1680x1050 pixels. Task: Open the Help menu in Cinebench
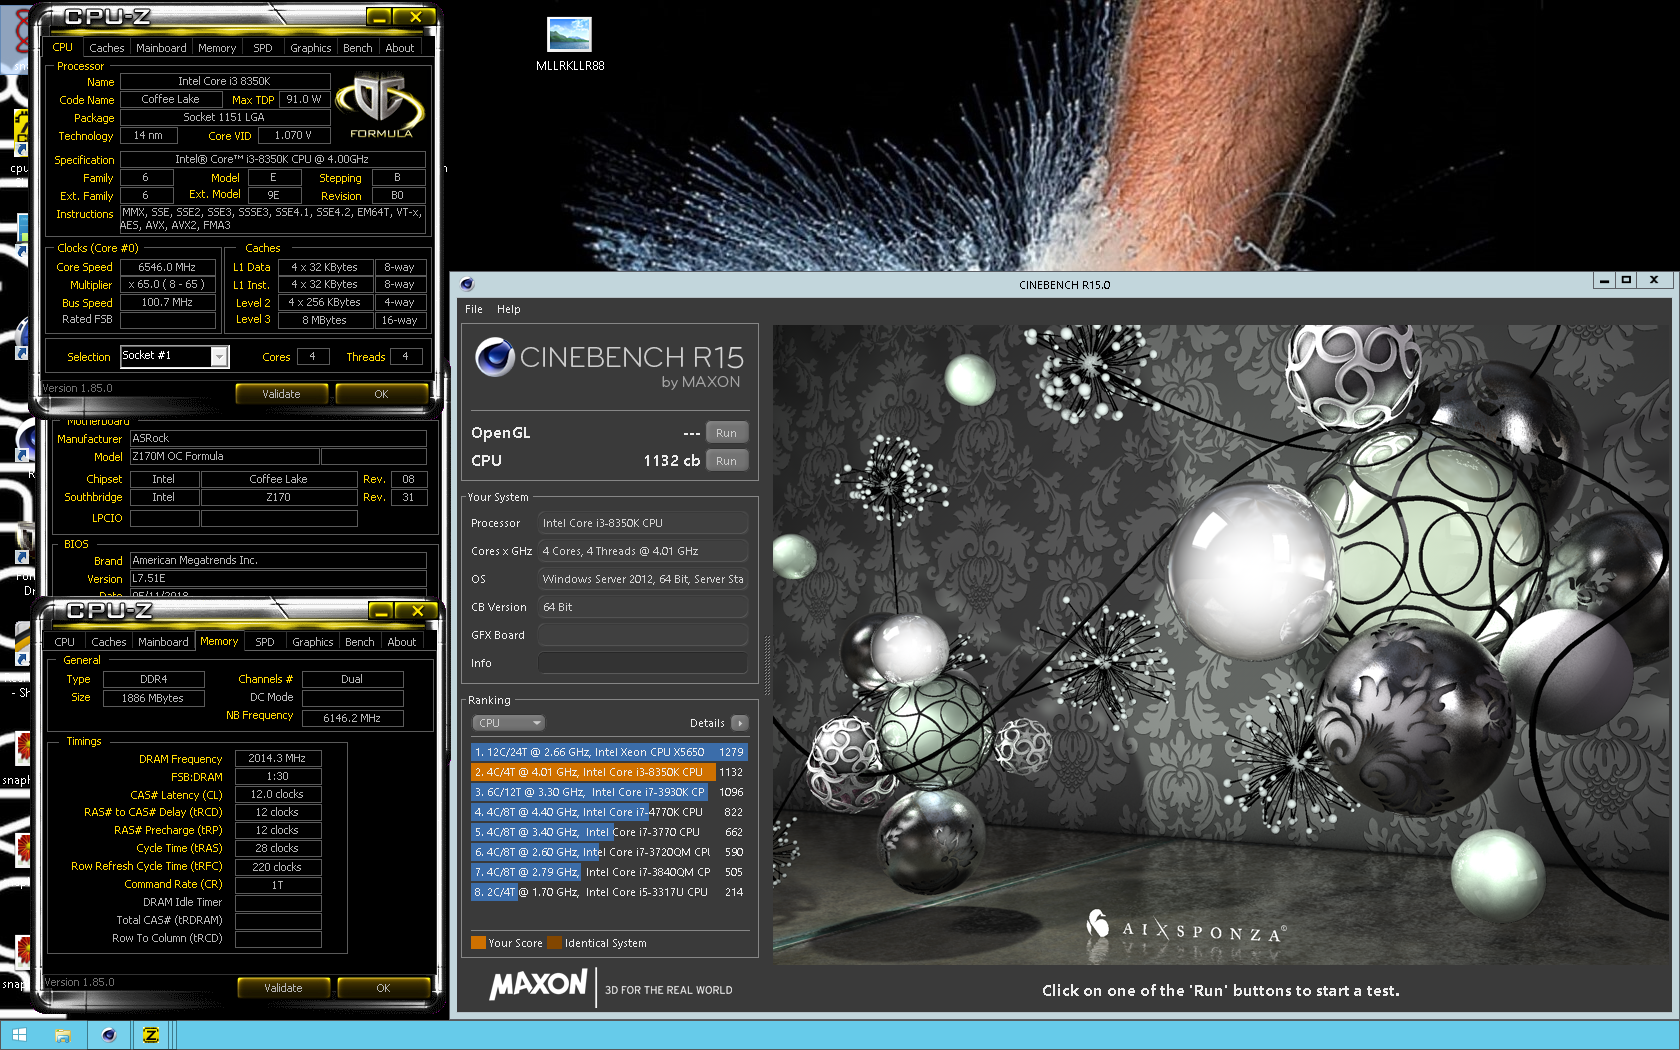509,309
